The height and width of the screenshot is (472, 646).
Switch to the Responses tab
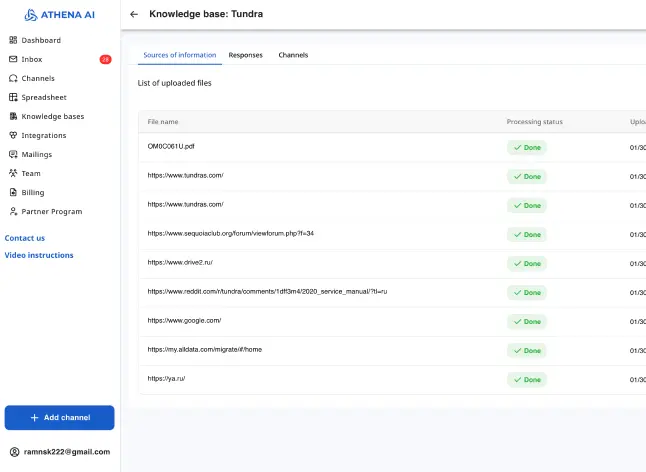(x=245, y=55)
